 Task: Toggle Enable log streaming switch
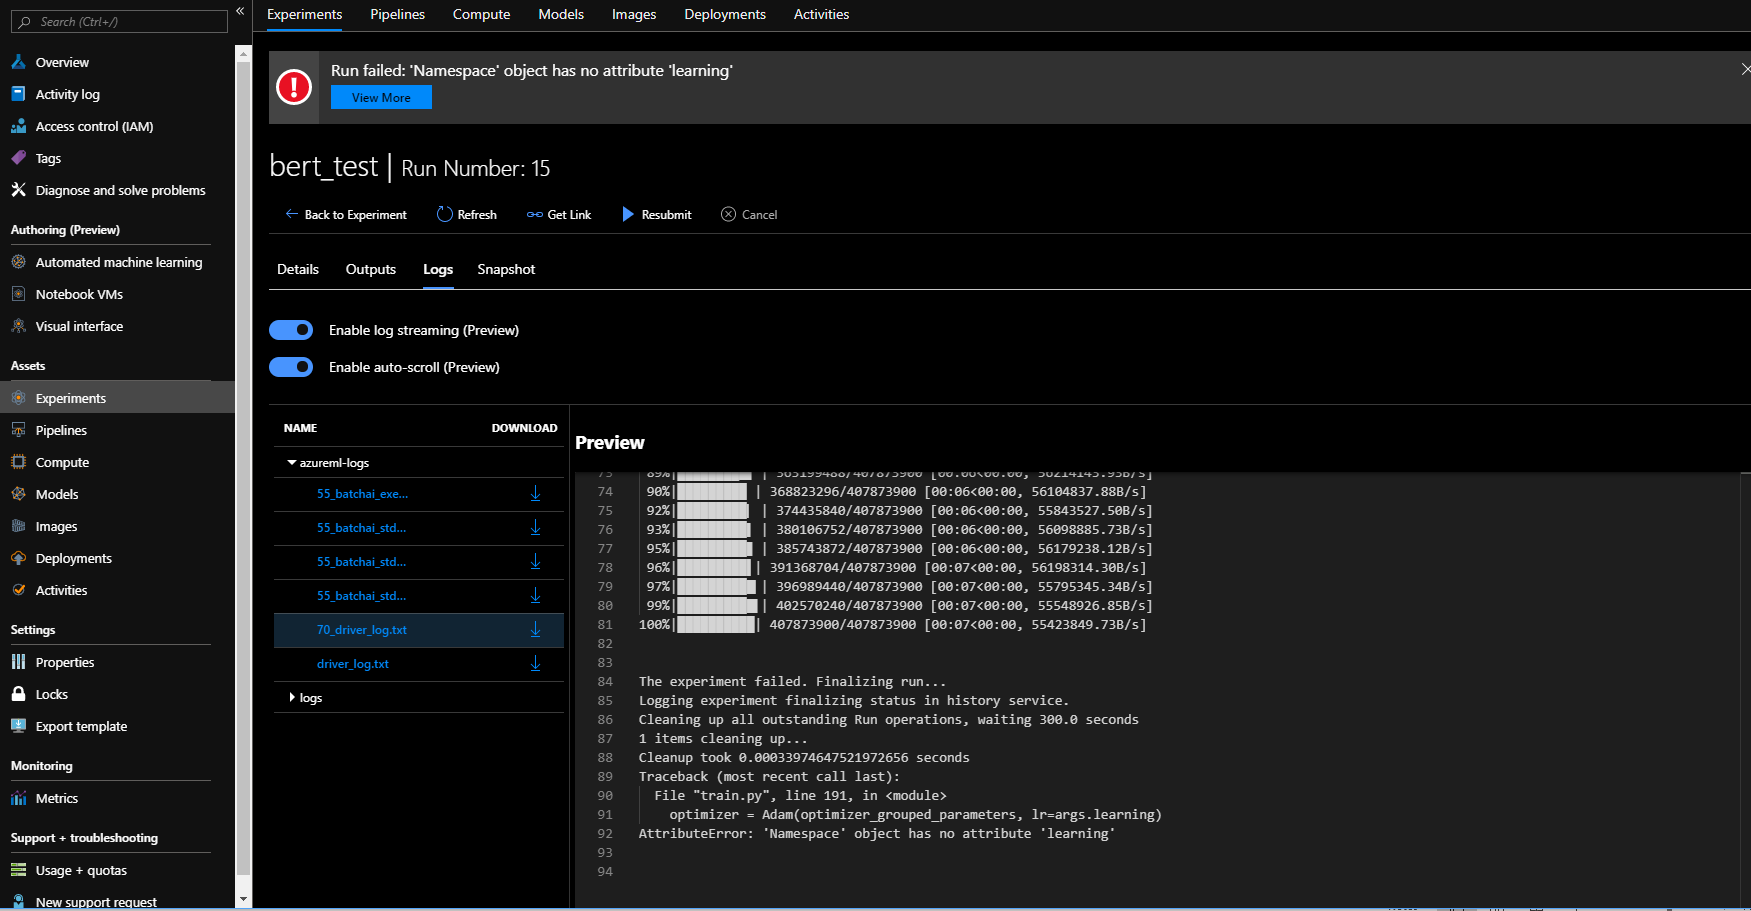pyautogui.click(x=291, y=330)
